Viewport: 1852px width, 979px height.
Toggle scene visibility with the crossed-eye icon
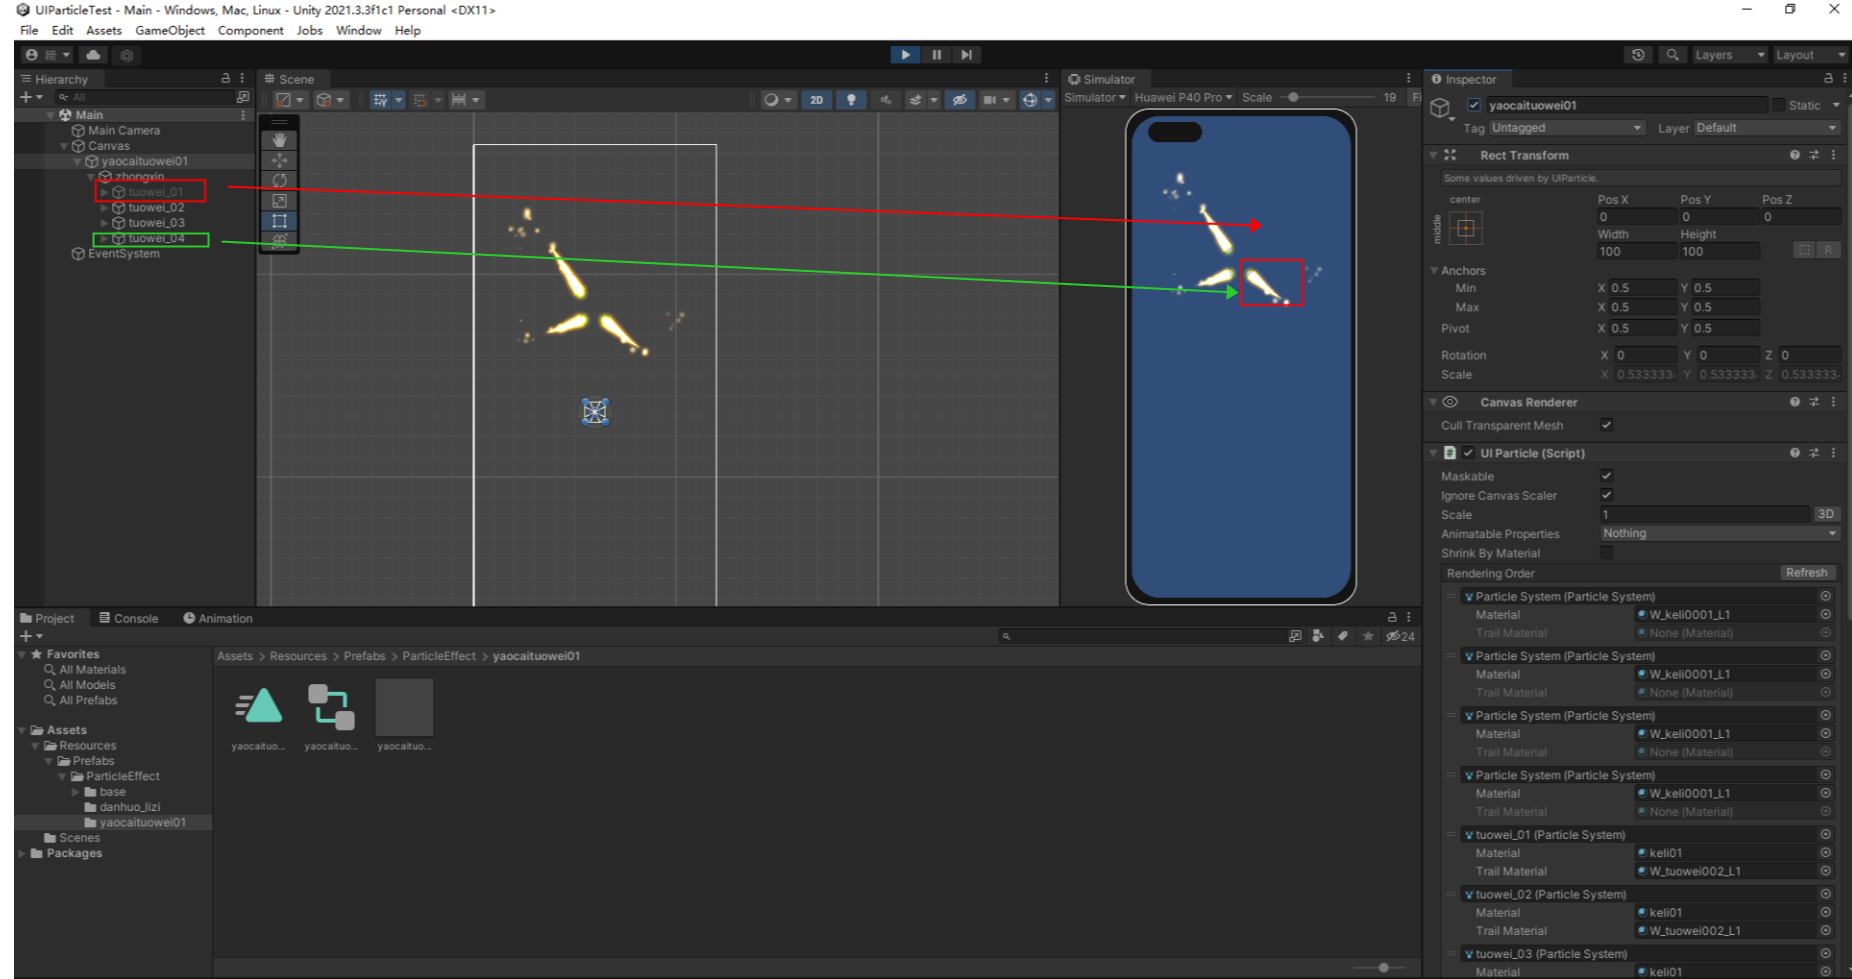pyautogui.click(x=958, y=99)
